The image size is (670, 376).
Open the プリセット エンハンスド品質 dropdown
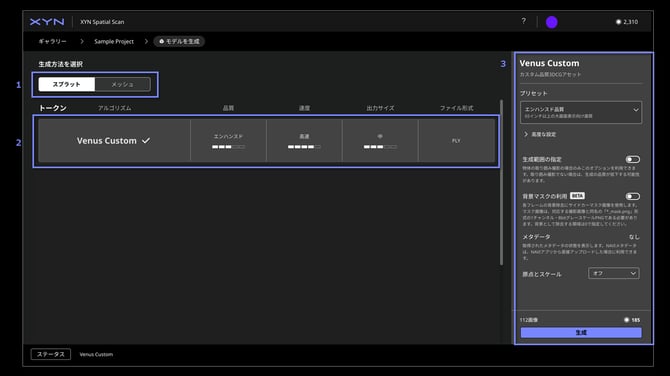point(581,112)
